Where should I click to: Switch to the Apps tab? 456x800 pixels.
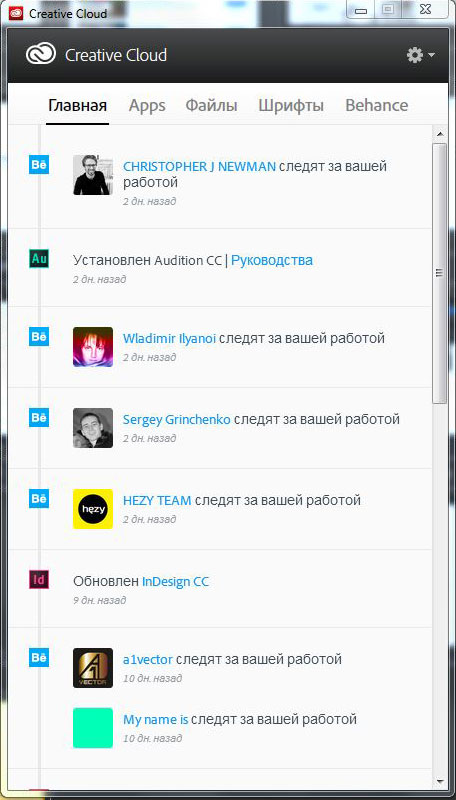click(x=147, y=106)
